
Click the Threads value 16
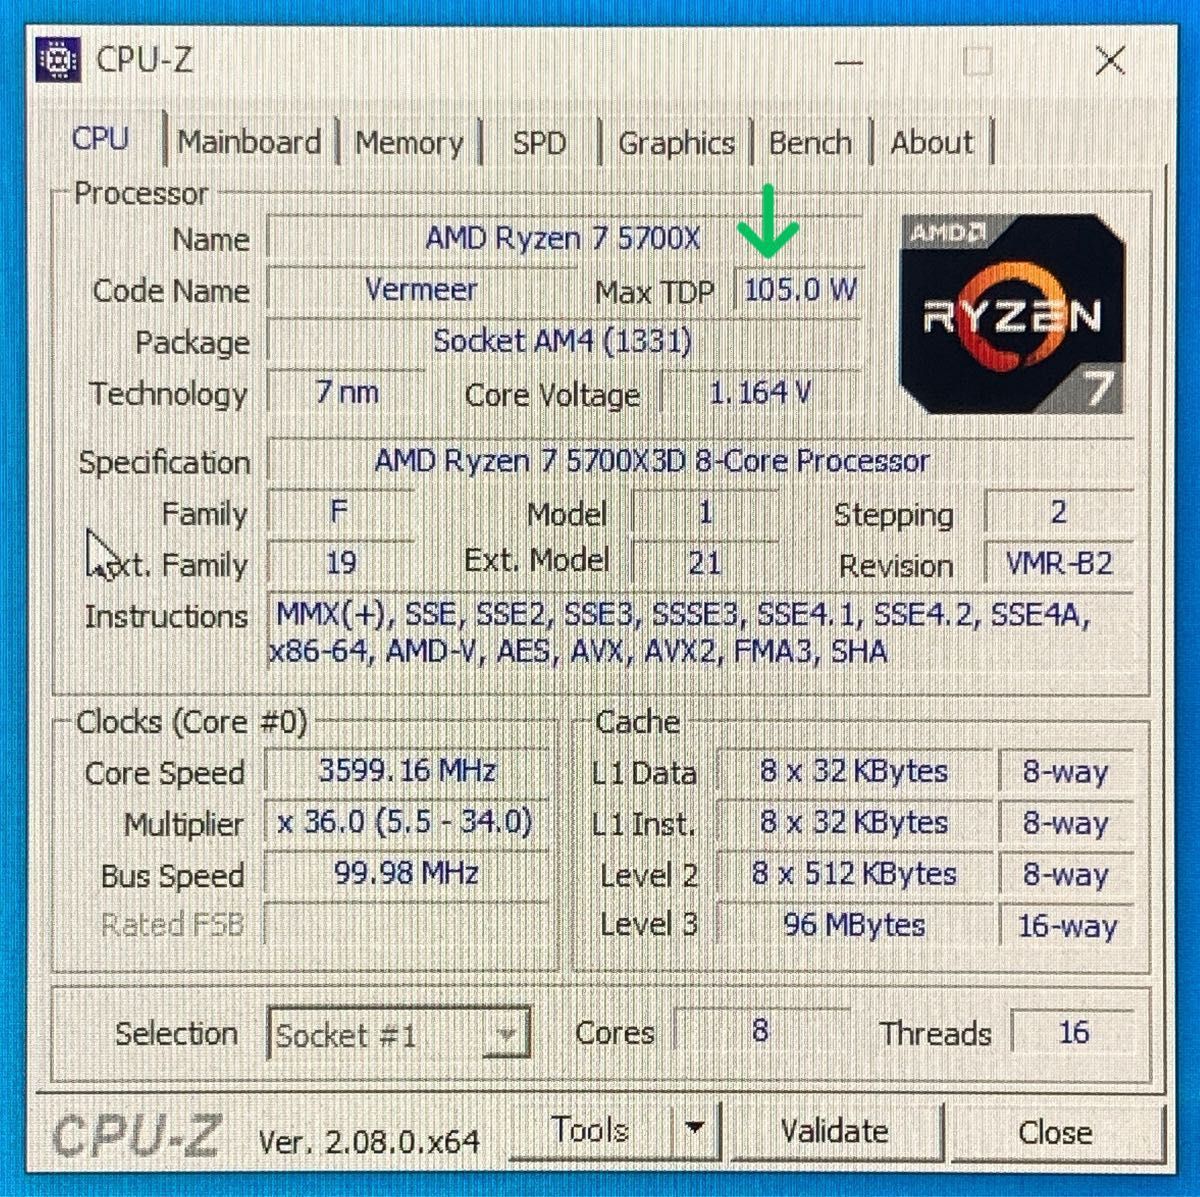(1073, 1031)
